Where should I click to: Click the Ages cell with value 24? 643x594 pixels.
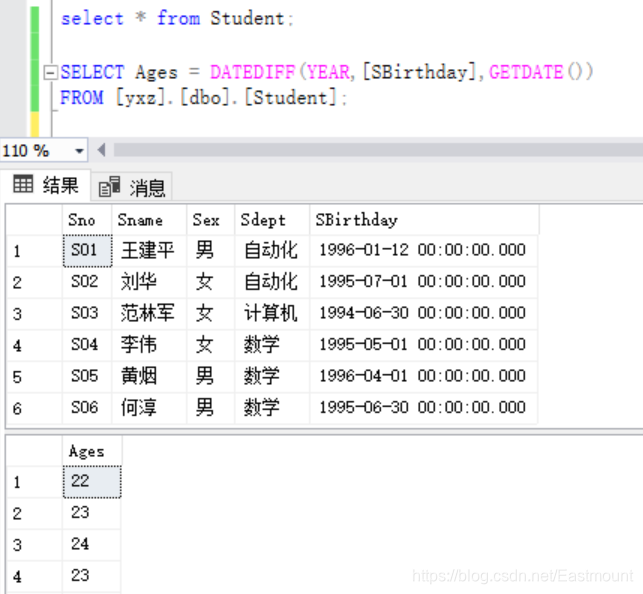91,545
